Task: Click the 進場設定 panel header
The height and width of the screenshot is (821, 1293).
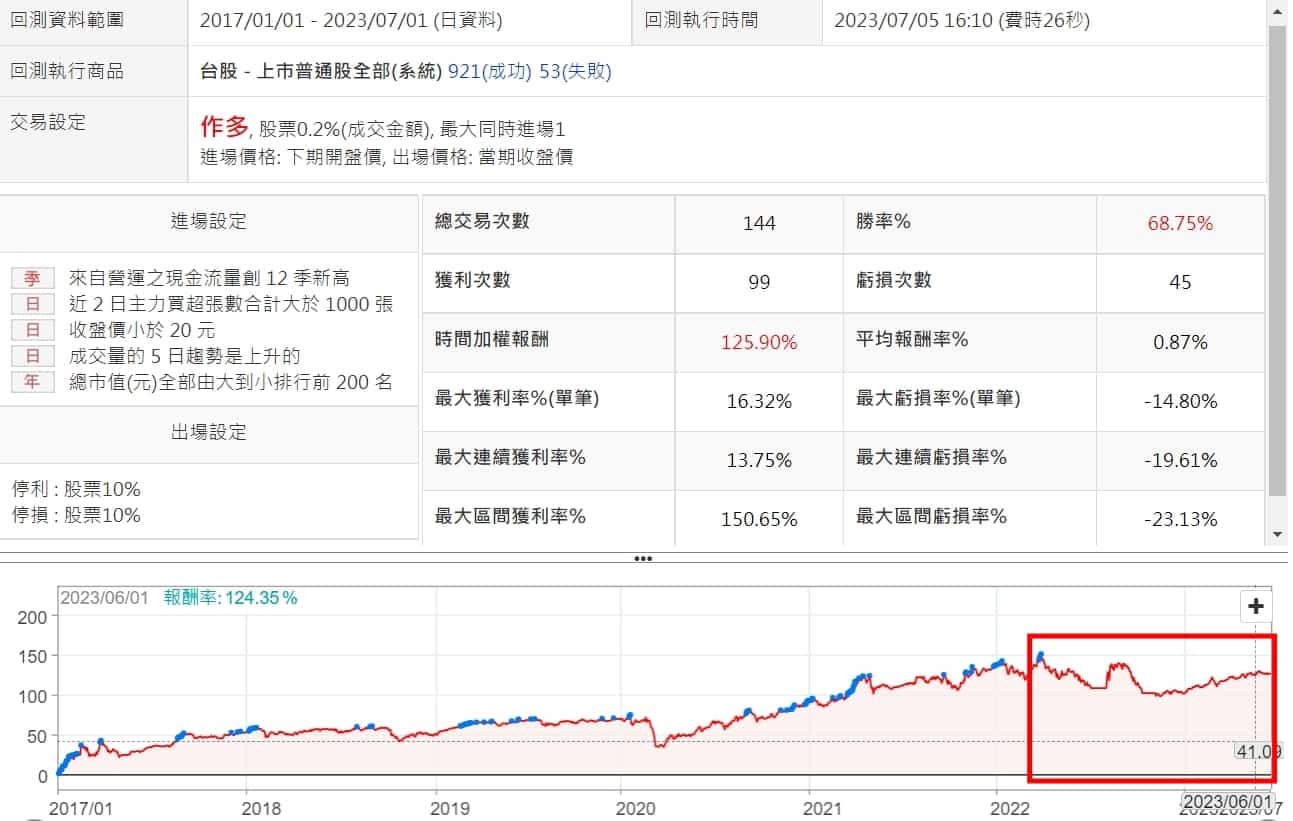Action: tap(208, 222)
